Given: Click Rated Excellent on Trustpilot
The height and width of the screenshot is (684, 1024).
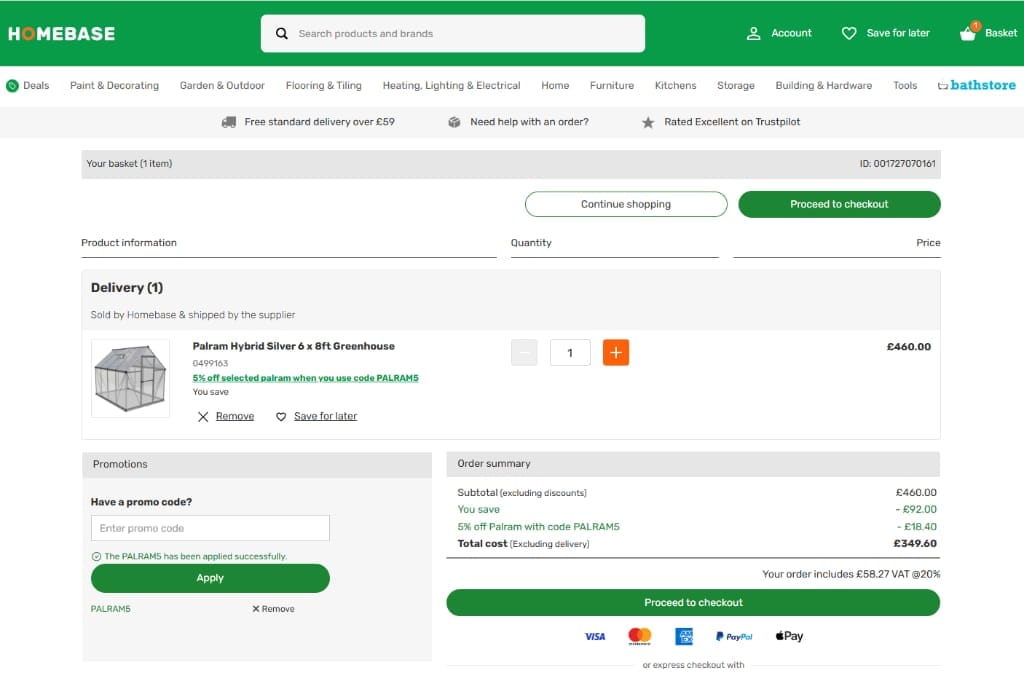Looking at the screenshot, I should pyautogui.click(x=731, y=122).
